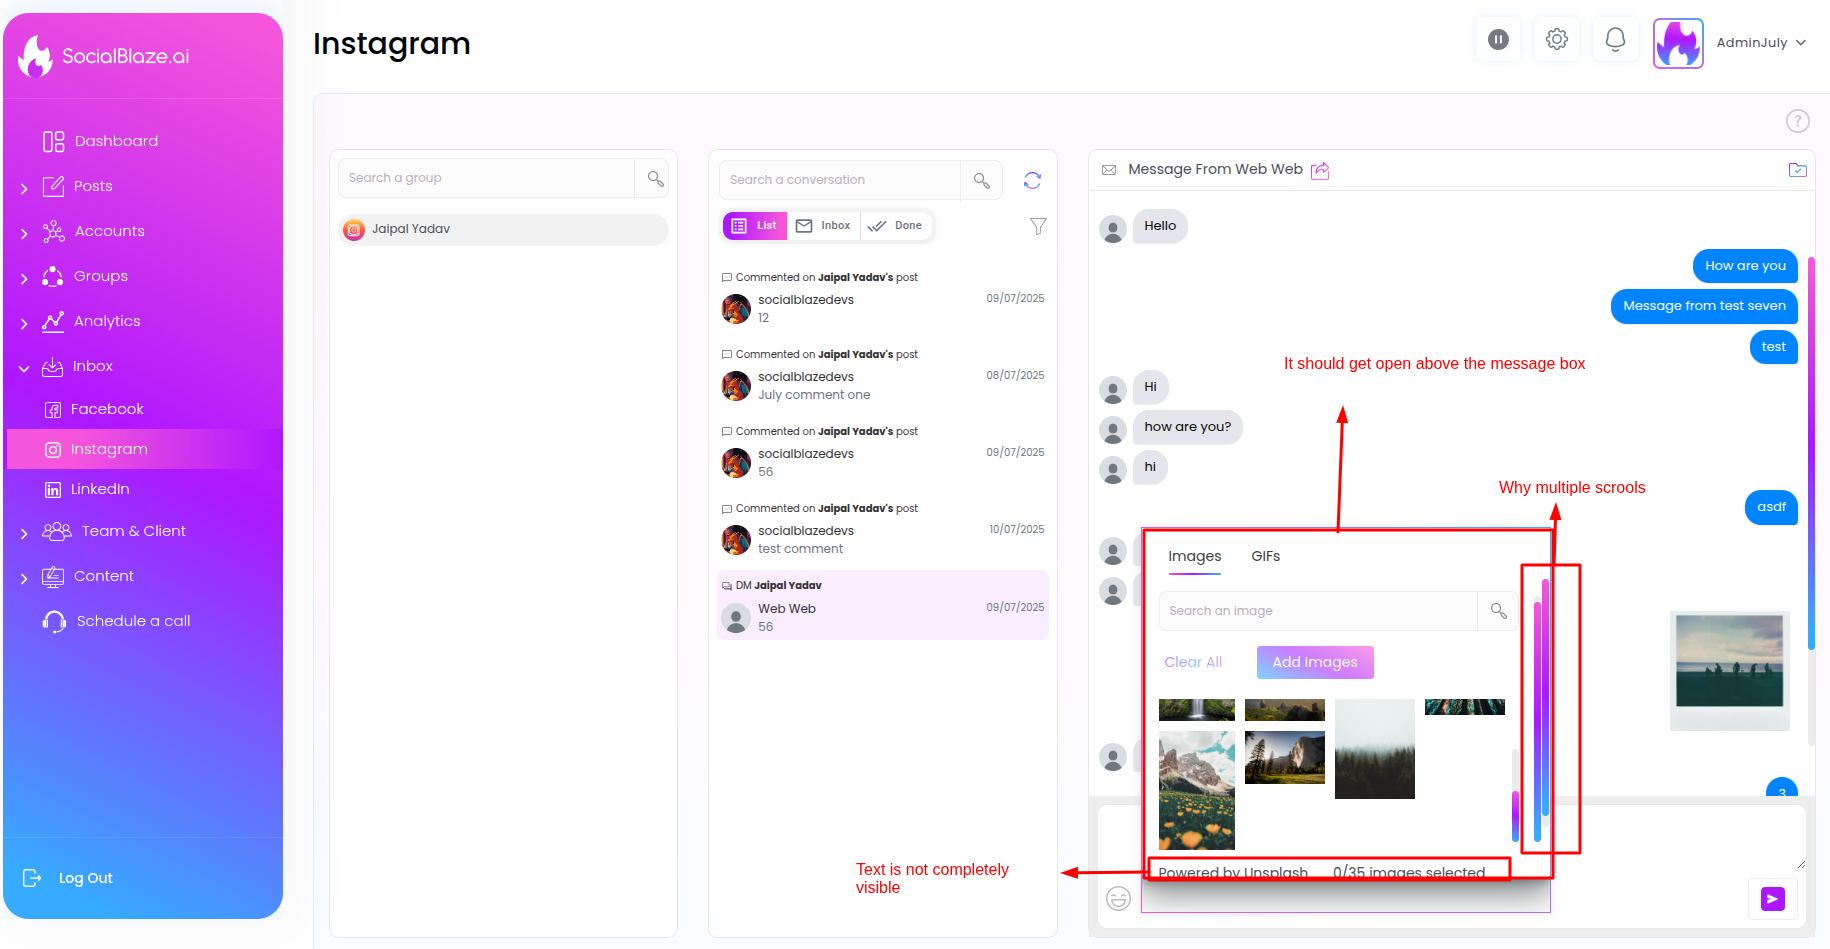Click the Search a group field
This screenshot has height=949, width=1830.
coord(486,178)
